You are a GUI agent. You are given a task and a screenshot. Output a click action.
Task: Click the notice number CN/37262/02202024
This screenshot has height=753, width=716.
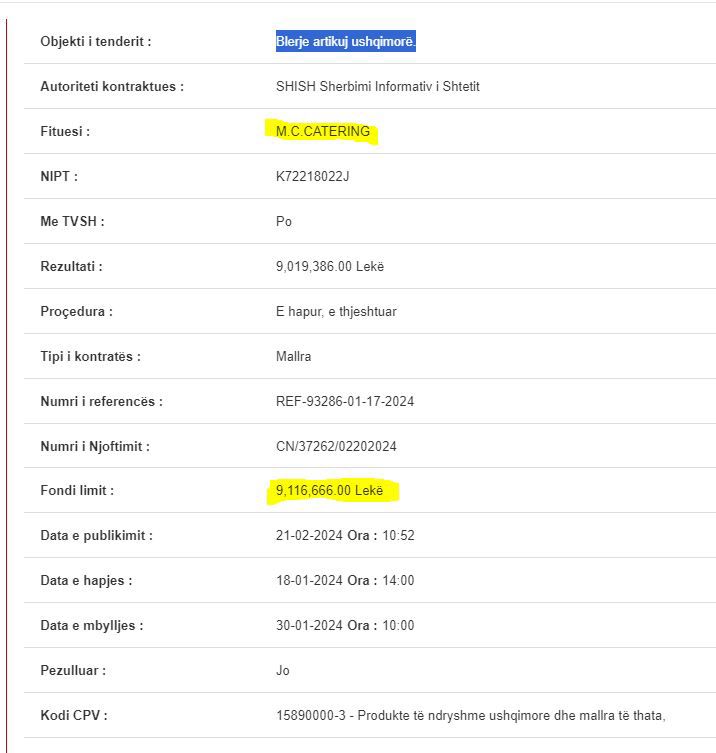(x=336, y=446)
